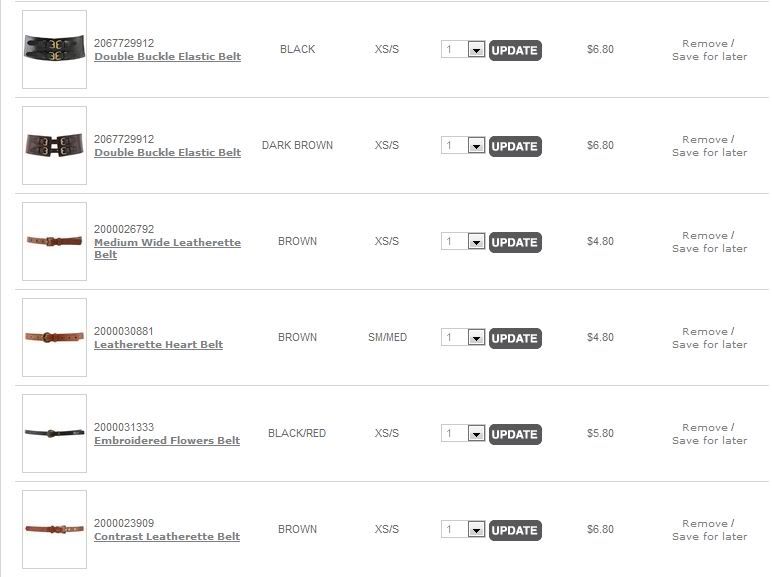Open Contrast Leatherette Belt product page link
Screen dimensions: 772x577
point(167,537)
